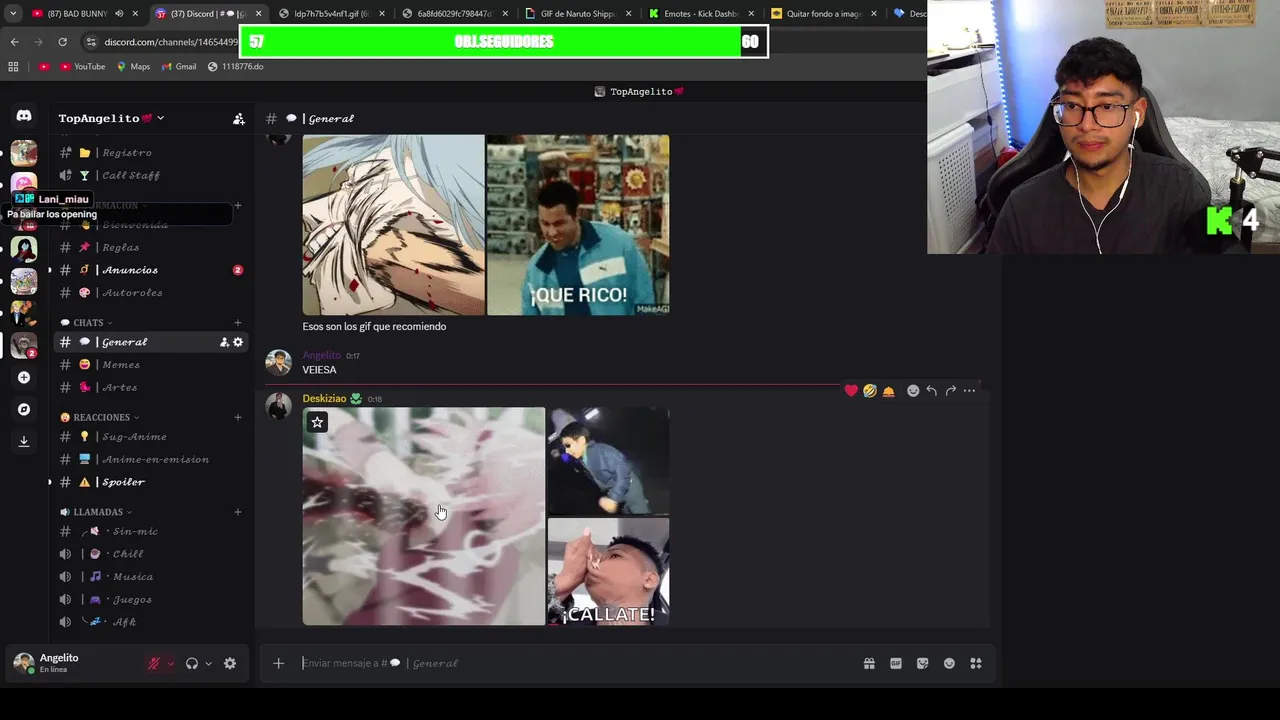This screenshot has width=1280, height=720.
Task: Collapse CHATS category
Action: click(x=87, y=323)
